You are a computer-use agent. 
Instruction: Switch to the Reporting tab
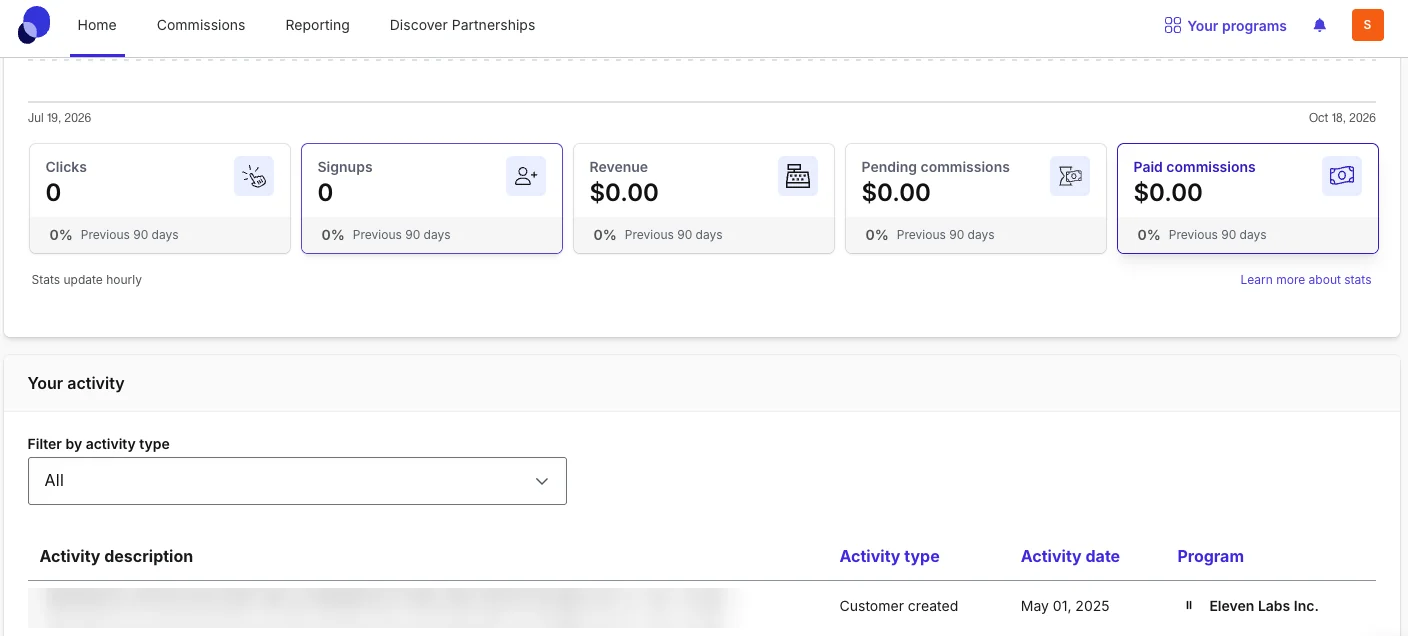pos(317,26)
